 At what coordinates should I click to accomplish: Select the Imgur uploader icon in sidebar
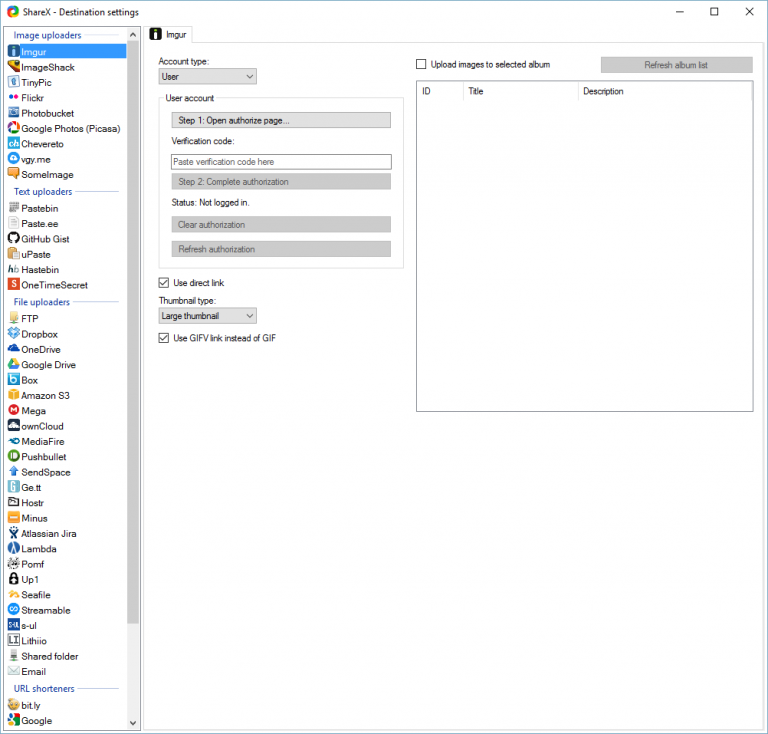tap(14, 51)
